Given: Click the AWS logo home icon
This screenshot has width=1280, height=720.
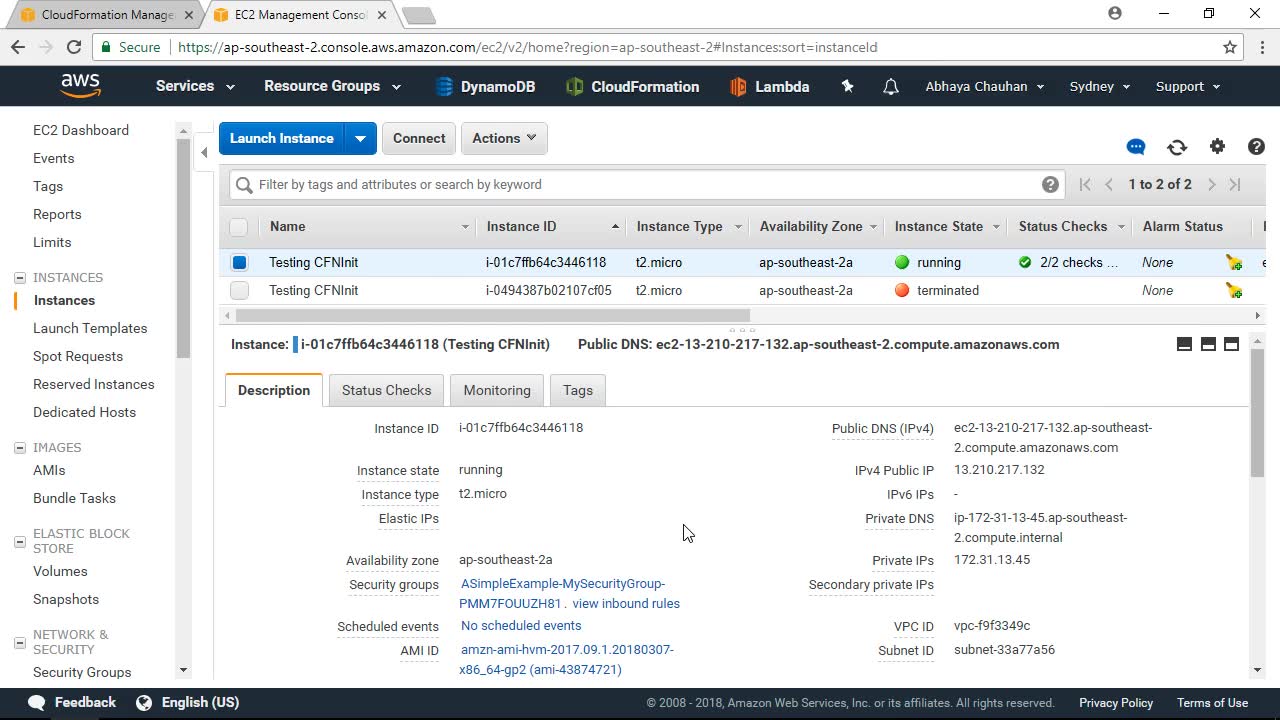Looking at the screenshot, I should [80, 86].
